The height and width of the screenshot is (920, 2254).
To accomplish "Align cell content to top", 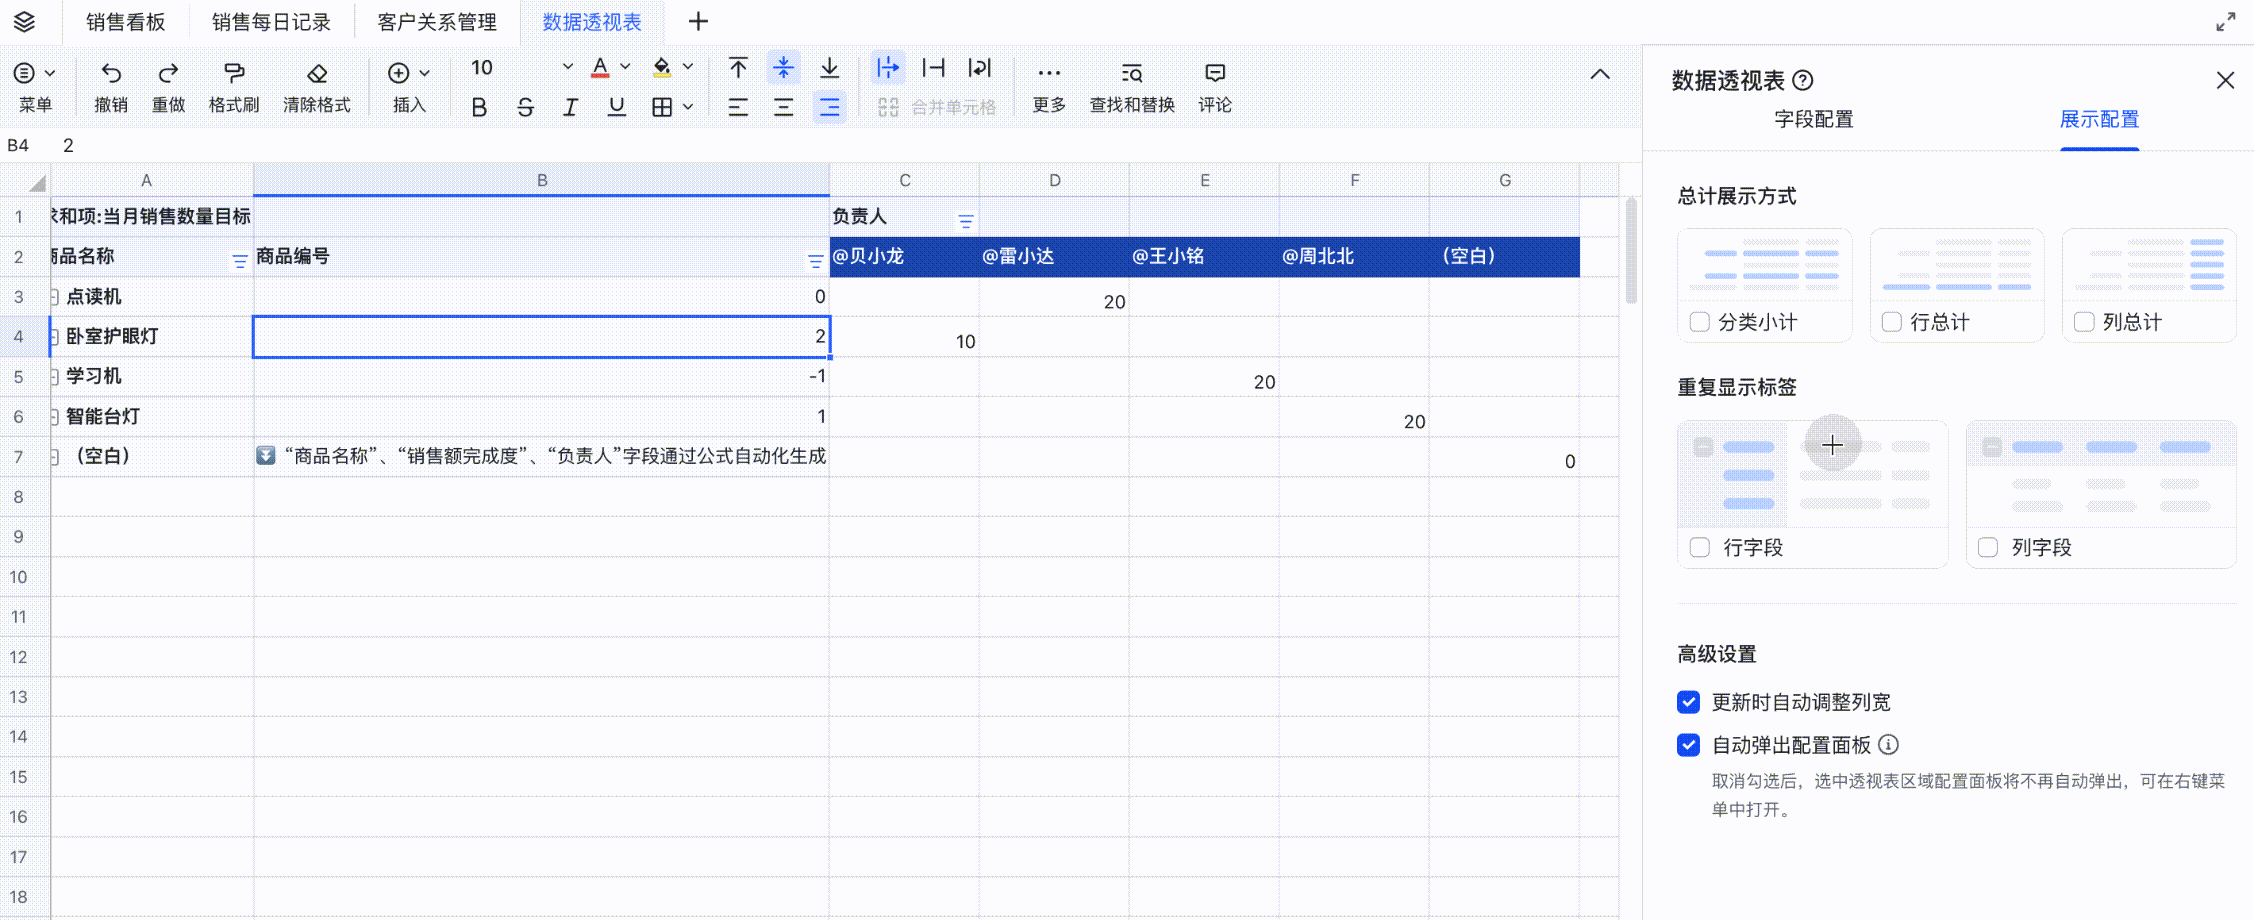I will (x=738, y=68).
